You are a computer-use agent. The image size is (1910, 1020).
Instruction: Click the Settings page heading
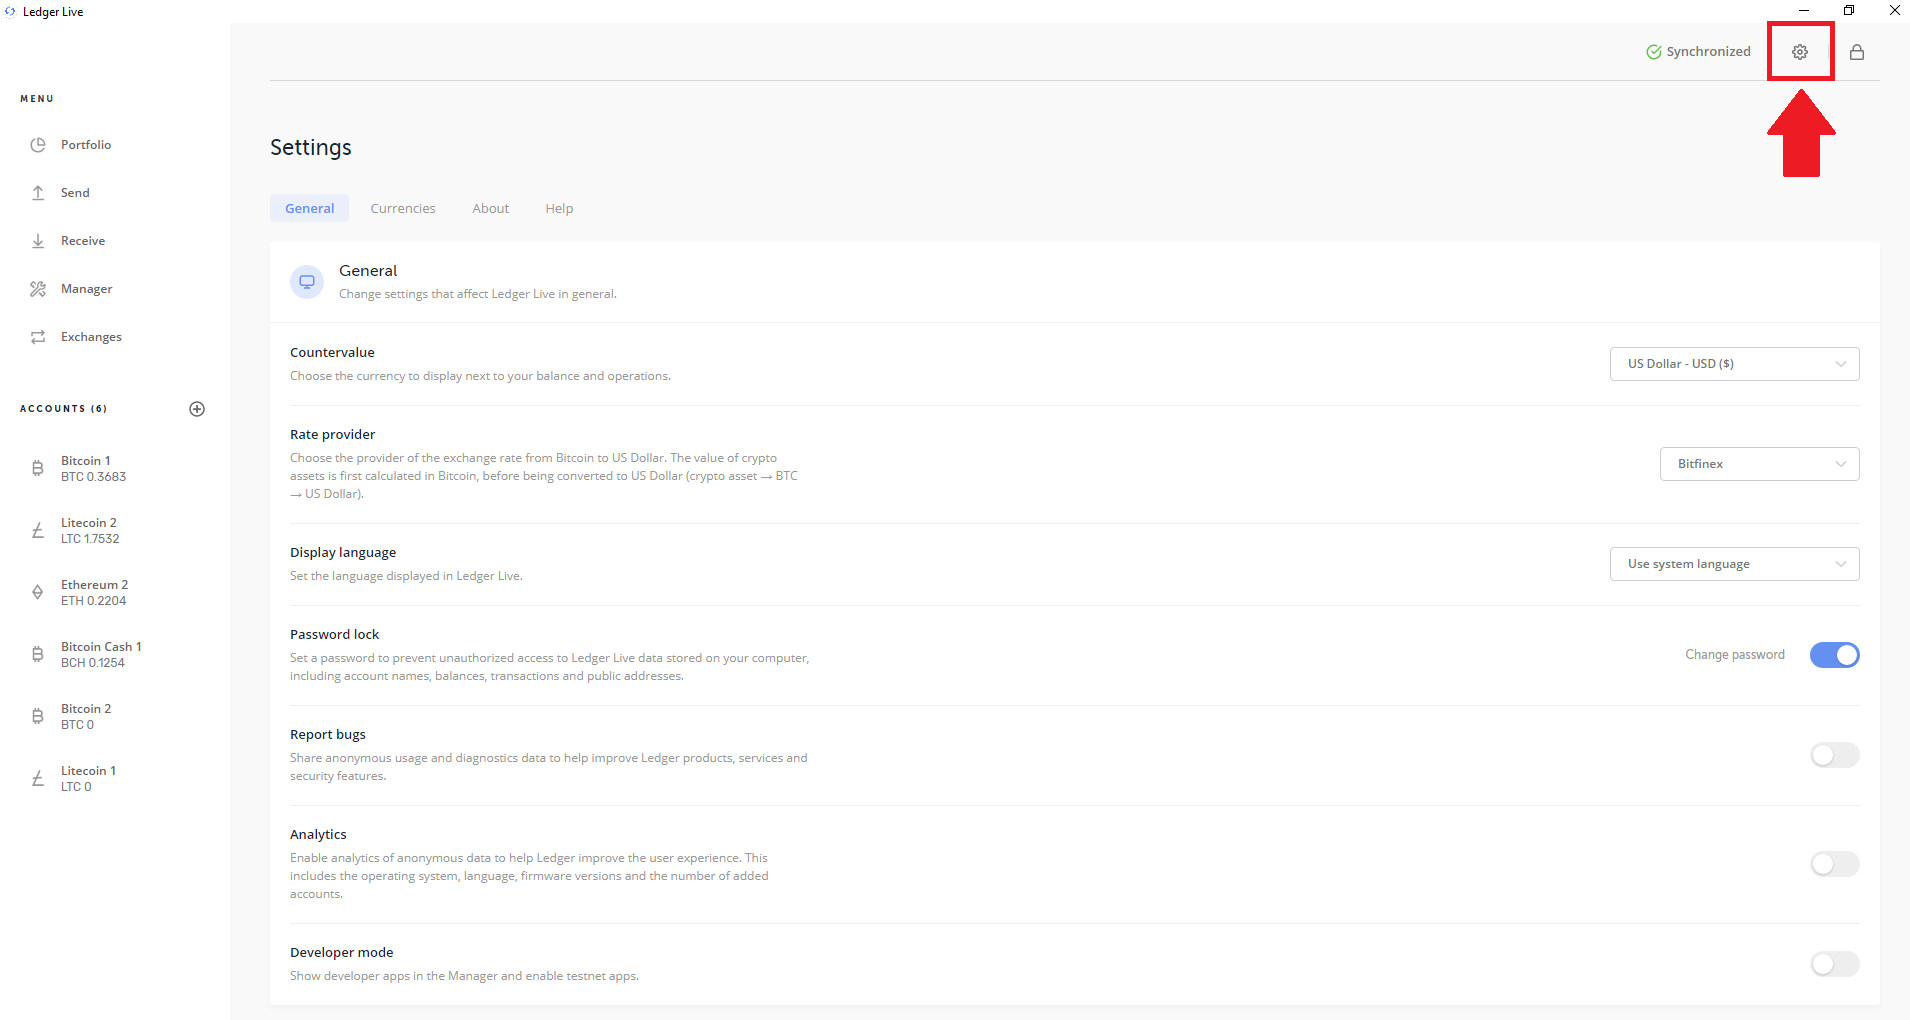click(x=311, y=148)
